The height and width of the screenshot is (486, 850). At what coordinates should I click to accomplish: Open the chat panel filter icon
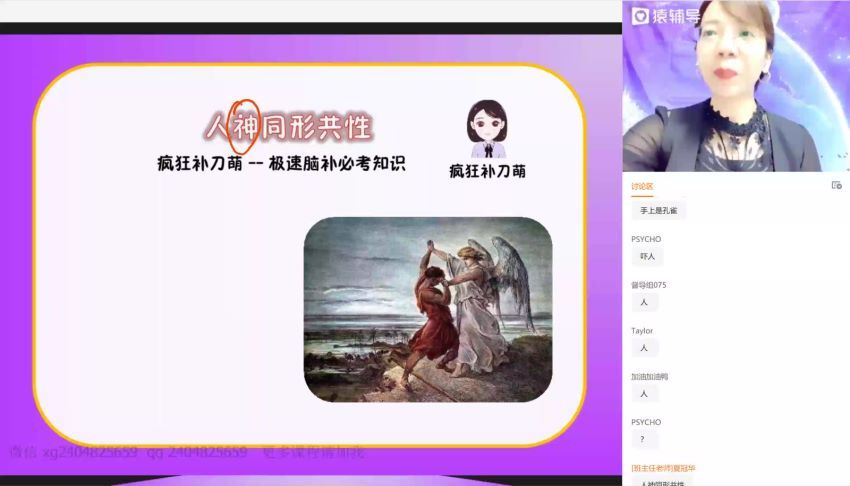point(836,185)
